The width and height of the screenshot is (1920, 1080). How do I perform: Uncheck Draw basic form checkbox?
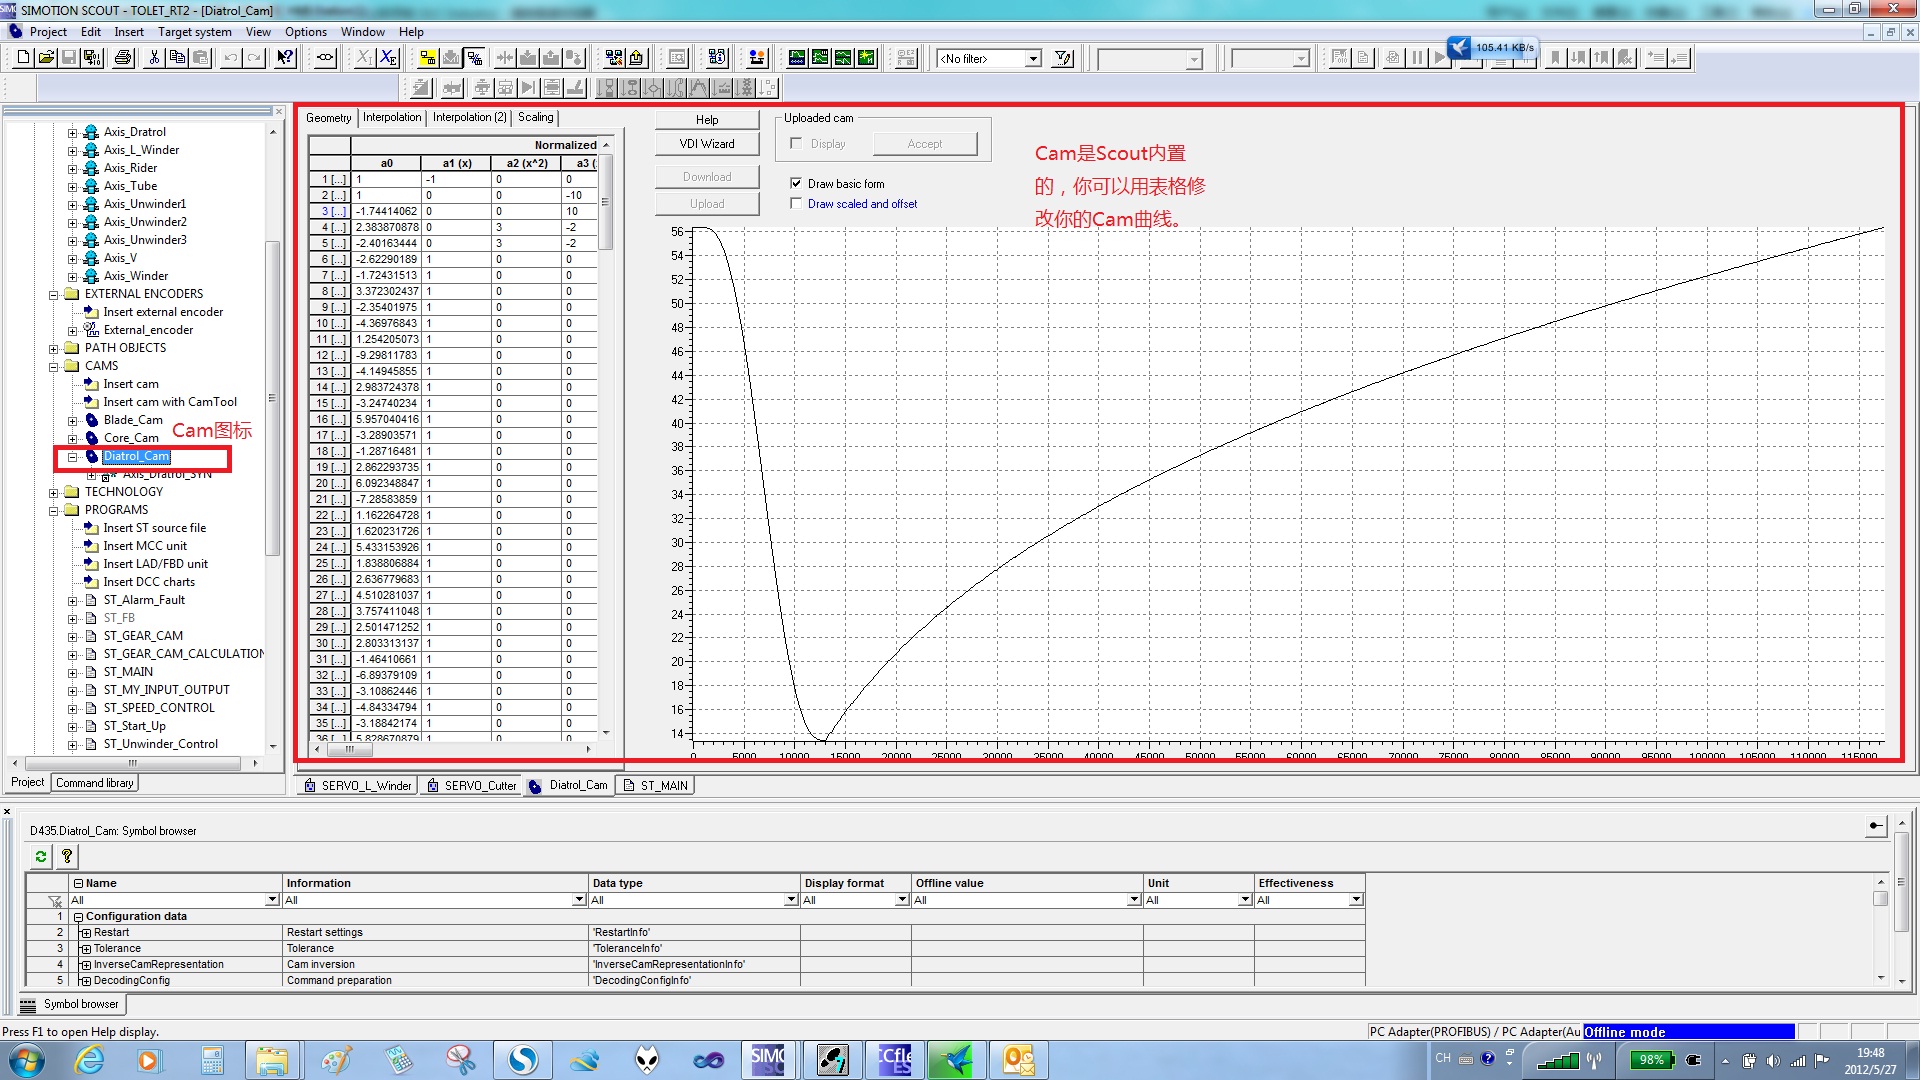(796, 183)
